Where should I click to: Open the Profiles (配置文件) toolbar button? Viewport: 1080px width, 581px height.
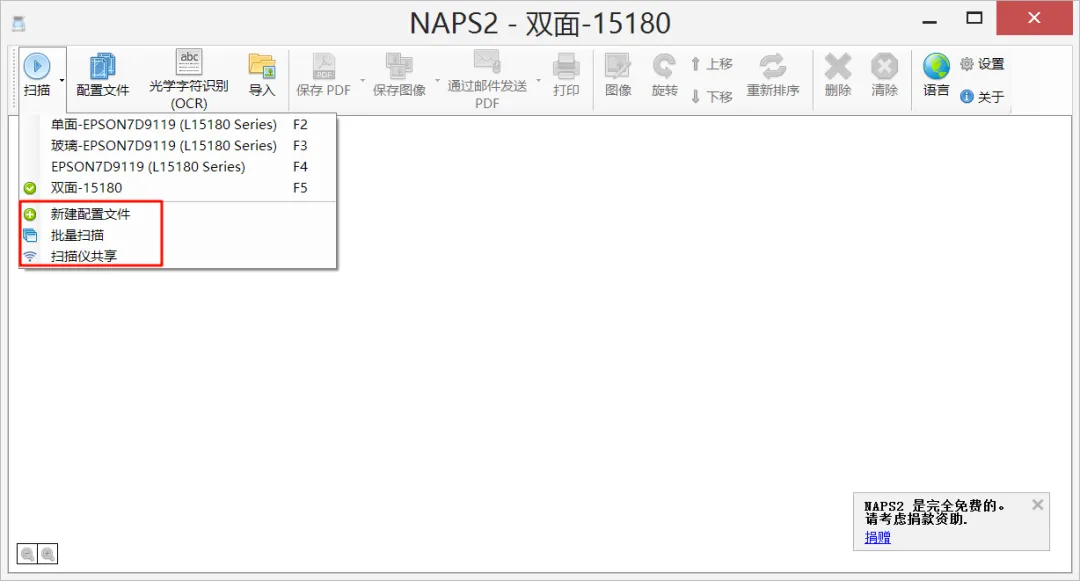pos(103,75)
